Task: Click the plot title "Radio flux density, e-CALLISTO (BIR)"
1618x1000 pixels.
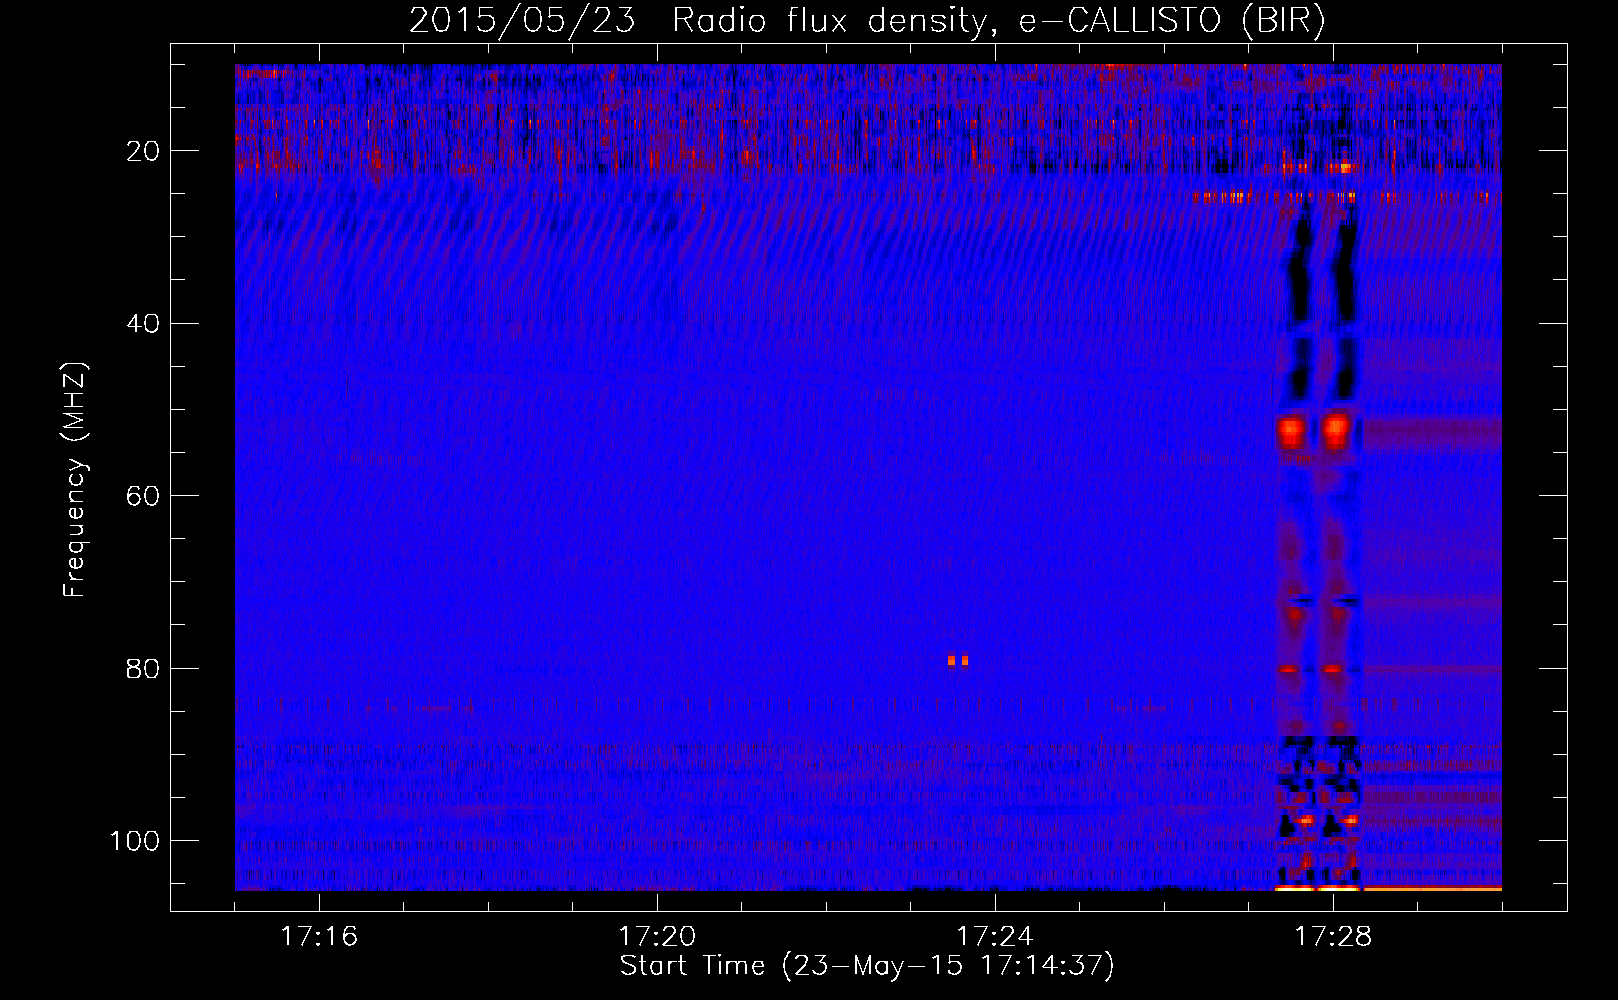Action: (999, 21)
